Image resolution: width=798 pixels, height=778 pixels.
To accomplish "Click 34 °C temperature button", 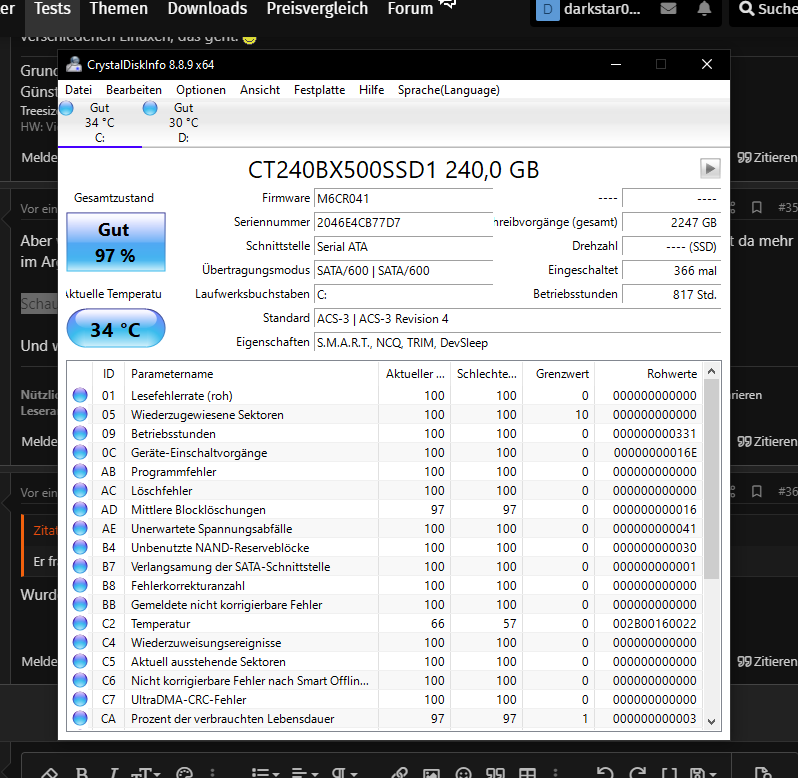I will (x=116, y=329).
